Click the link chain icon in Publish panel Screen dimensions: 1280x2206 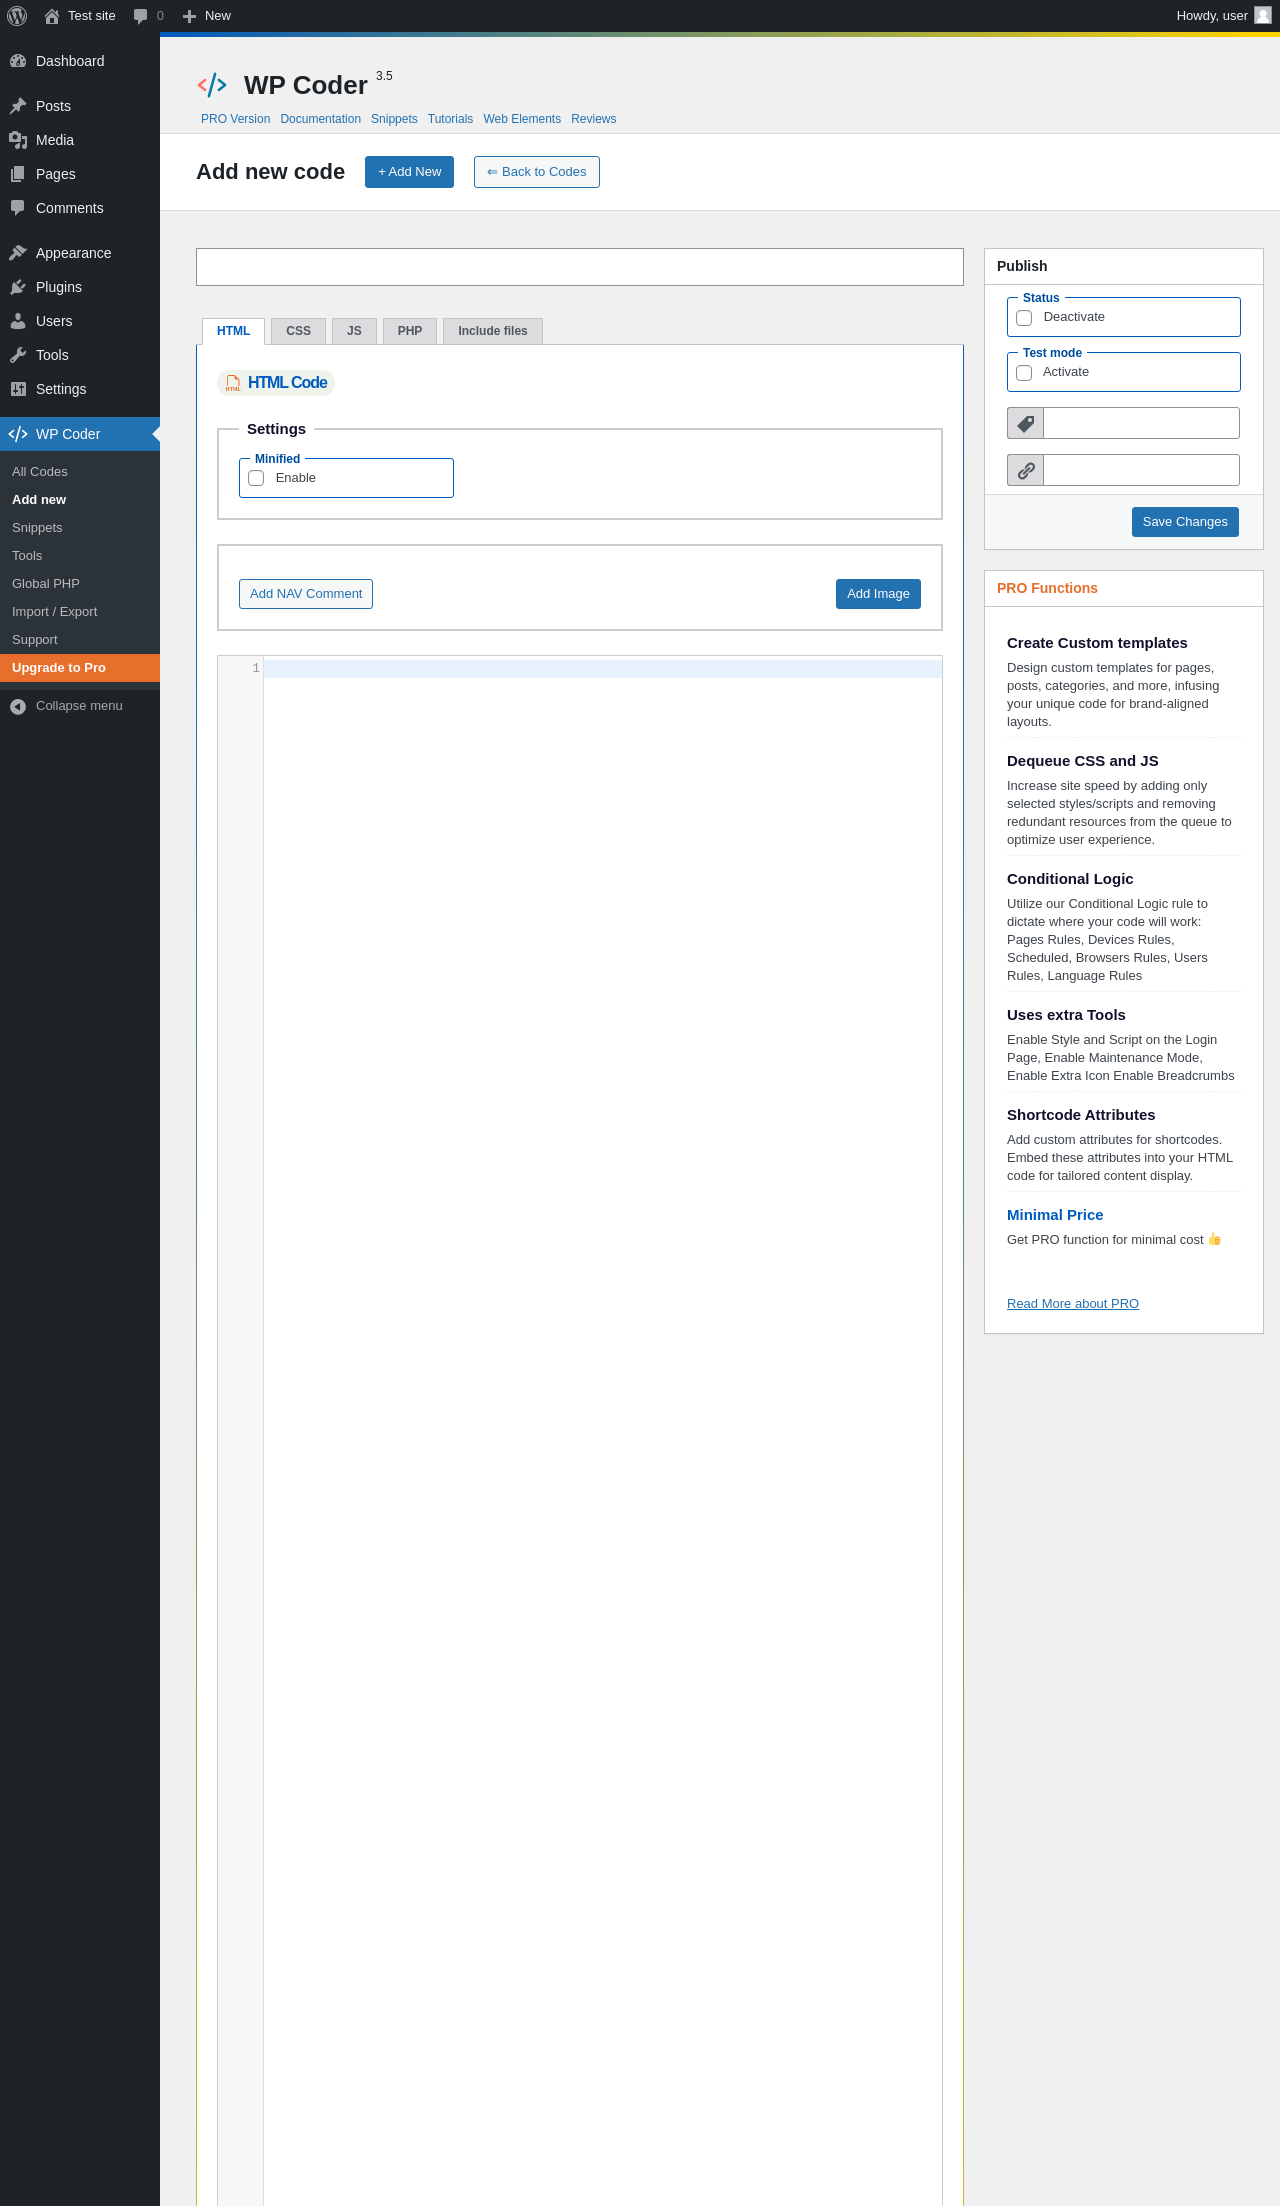click(x=1025, y=470)
